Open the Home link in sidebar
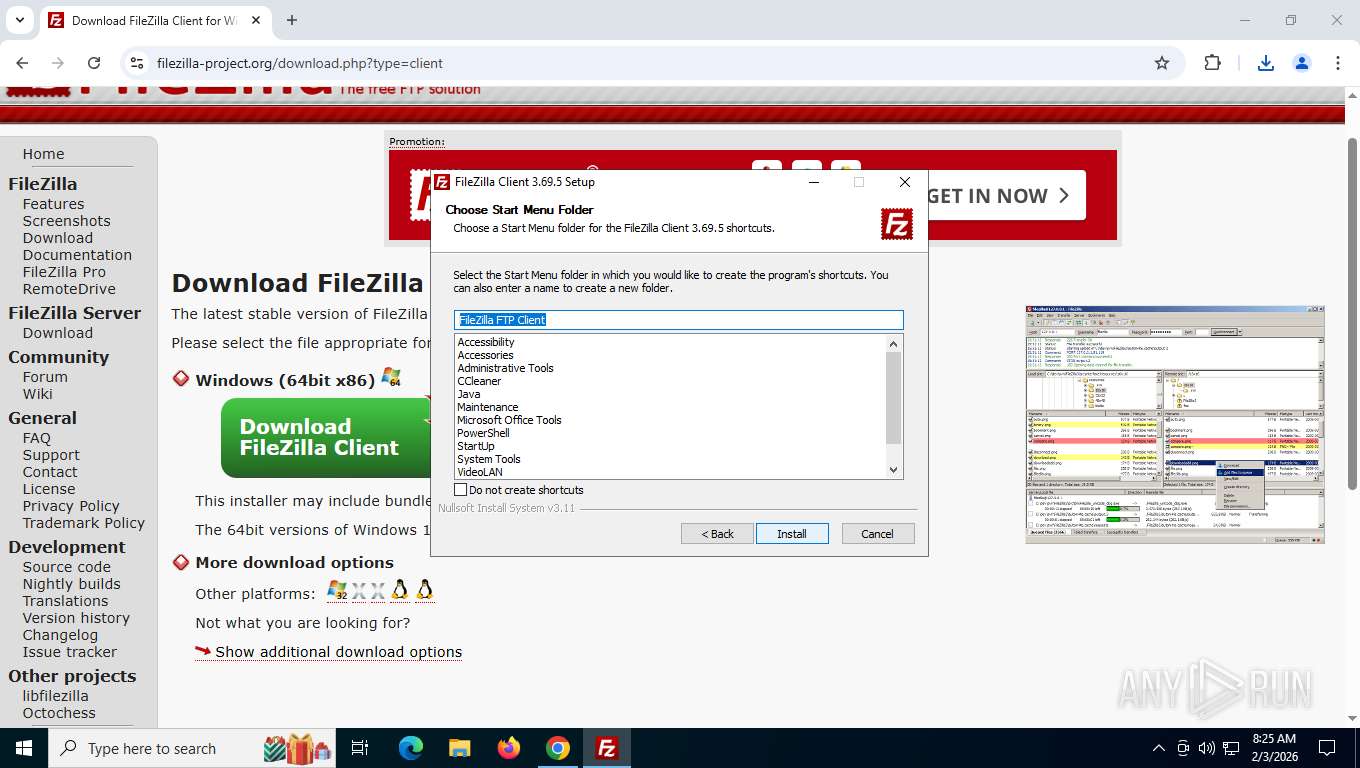 click(43, 154)
